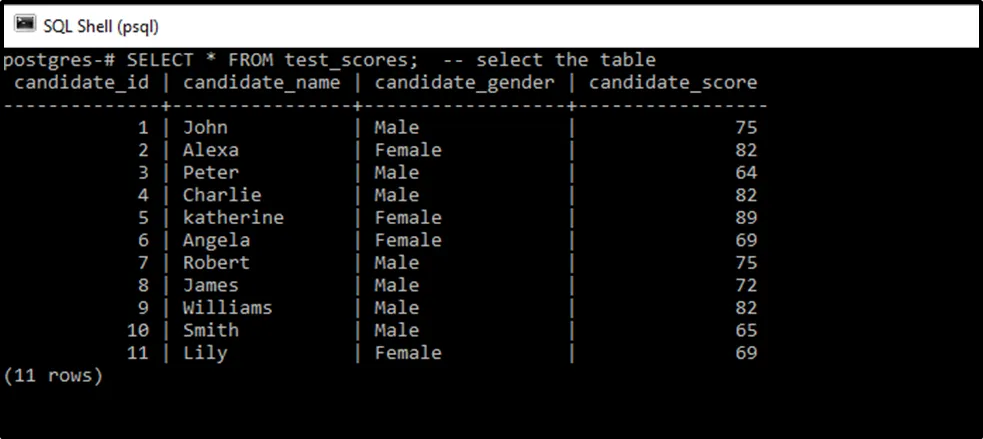Click Smith's score value of 65
This screenshot has height=439, width=983.
[x=745, y=331]
